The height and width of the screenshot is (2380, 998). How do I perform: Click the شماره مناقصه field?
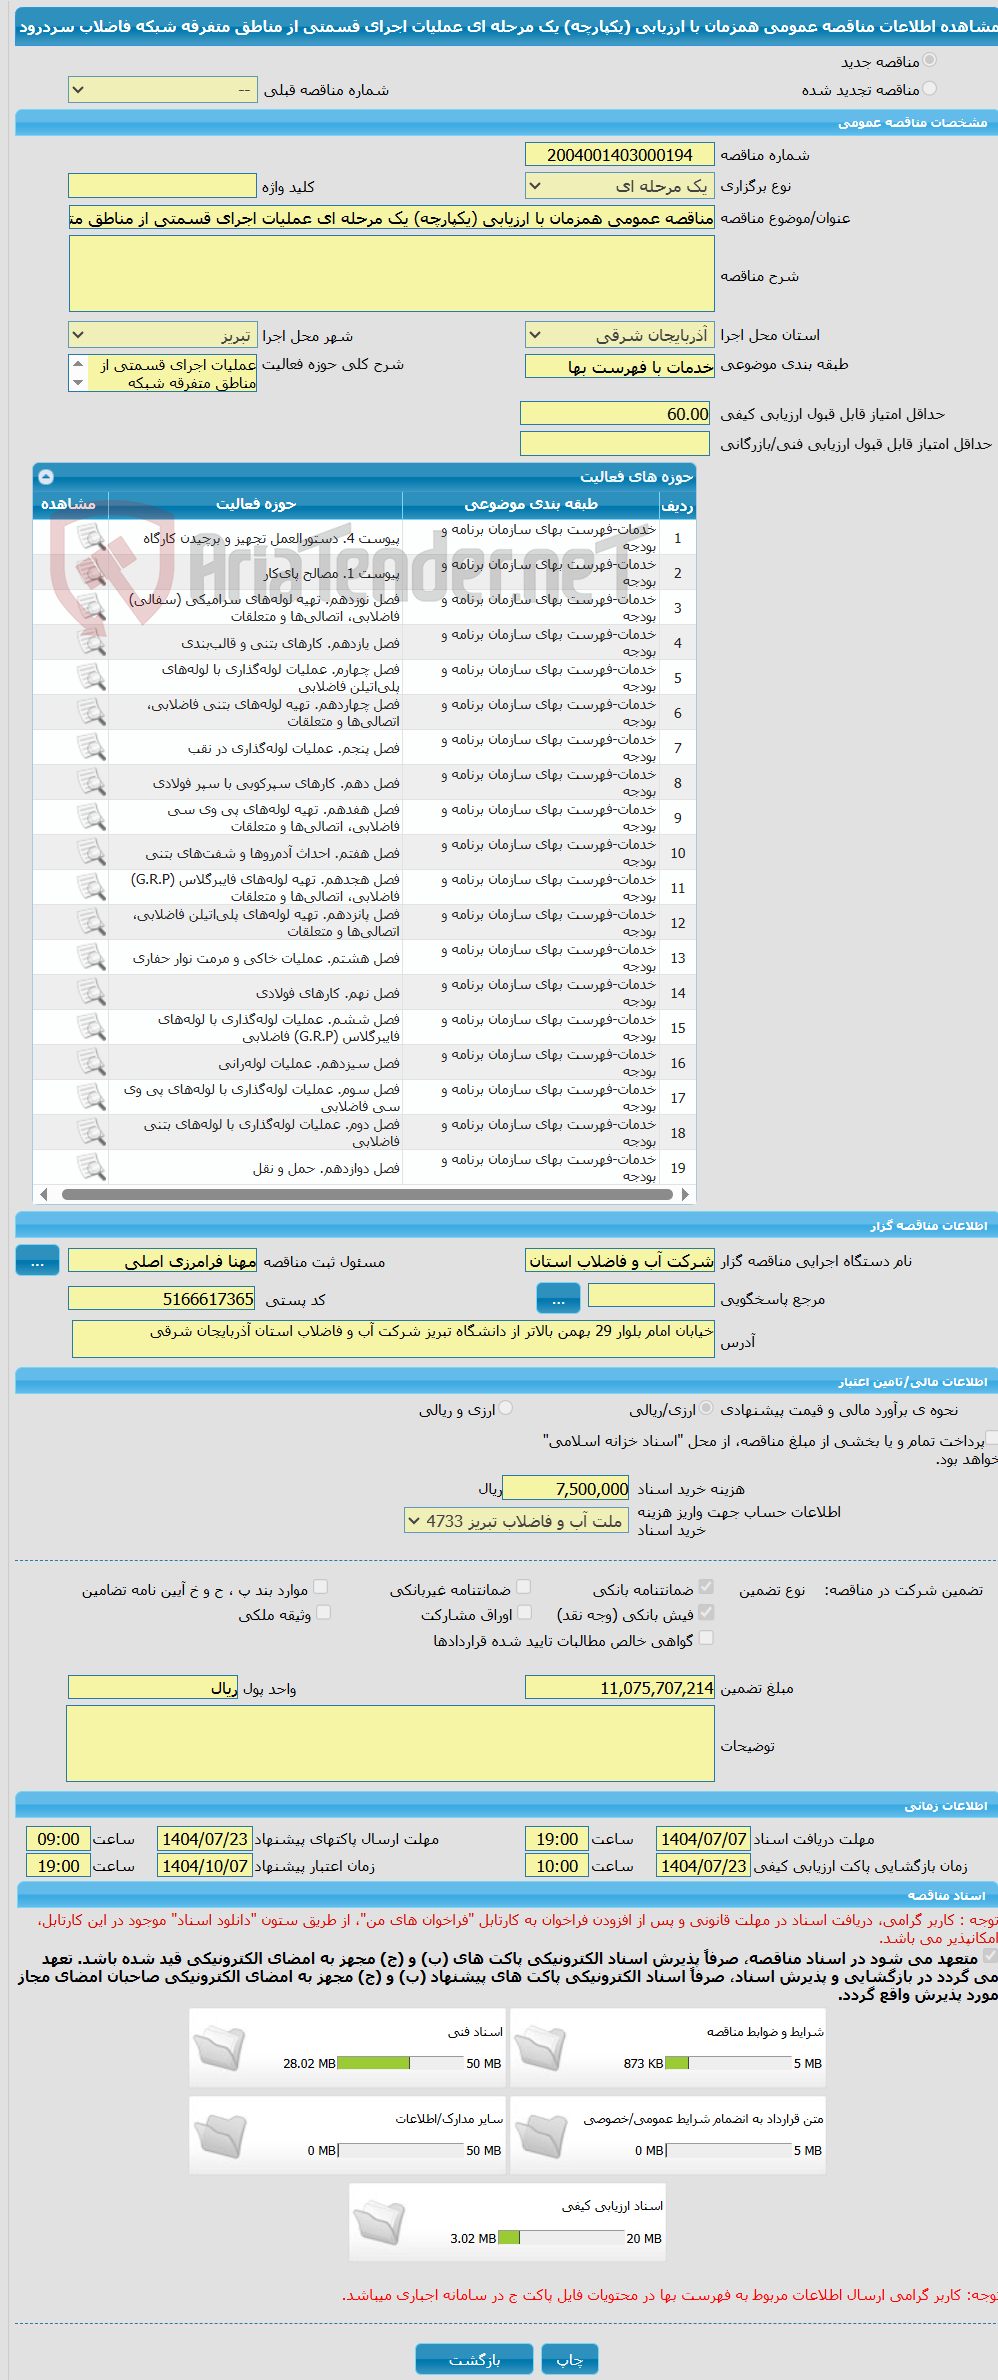tap(620, 155)
